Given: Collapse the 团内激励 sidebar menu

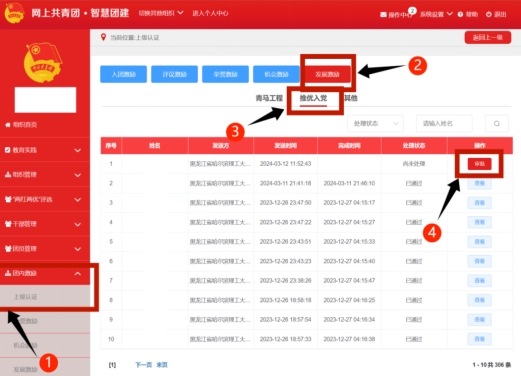Looking at the screenshot, I should (45, 273).
